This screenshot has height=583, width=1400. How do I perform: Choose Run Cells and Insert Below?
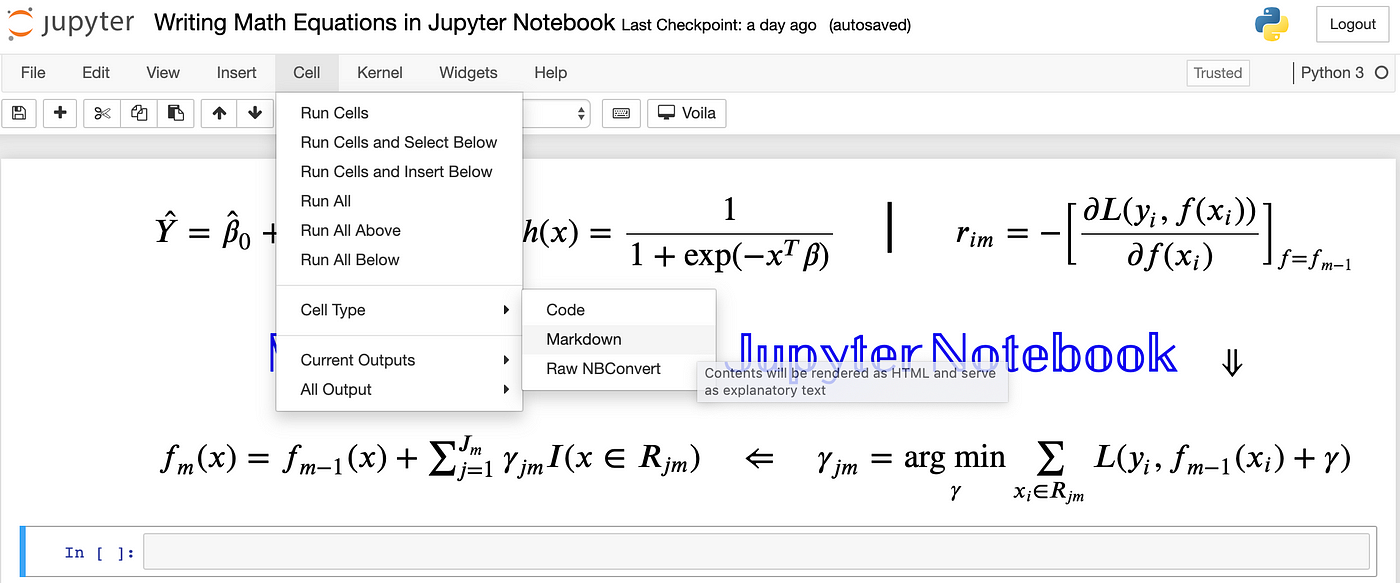[399, 171]
